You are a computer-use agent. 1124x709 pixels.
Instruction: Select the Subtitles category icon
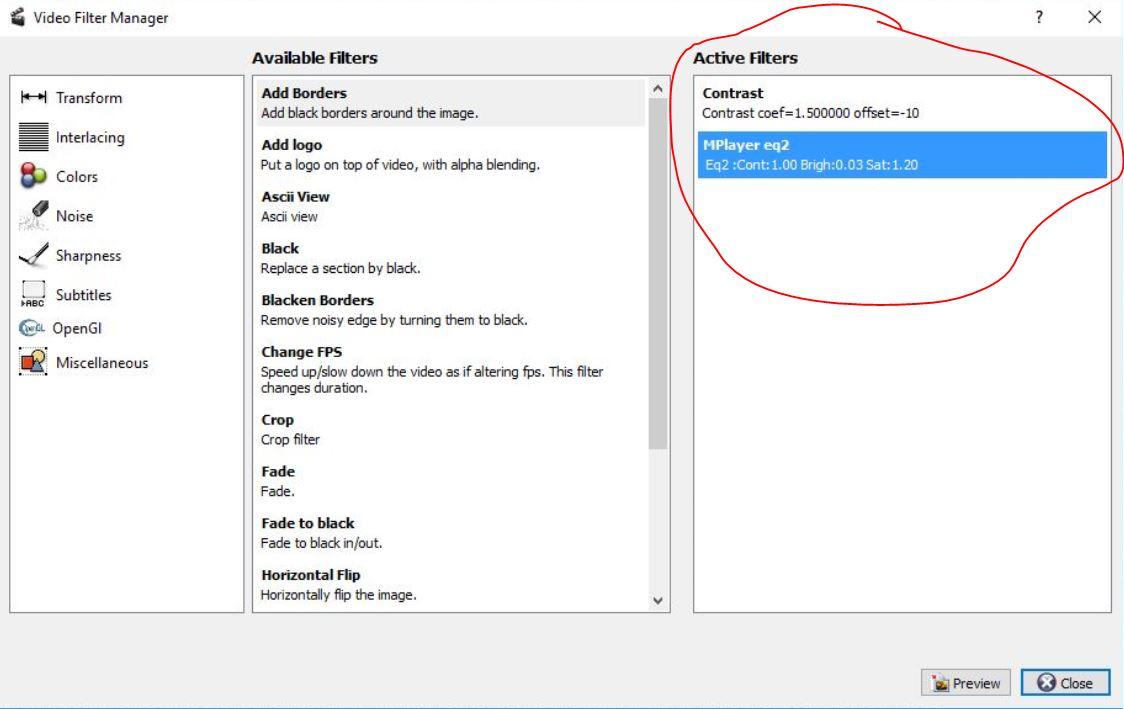tap(34, 295)
